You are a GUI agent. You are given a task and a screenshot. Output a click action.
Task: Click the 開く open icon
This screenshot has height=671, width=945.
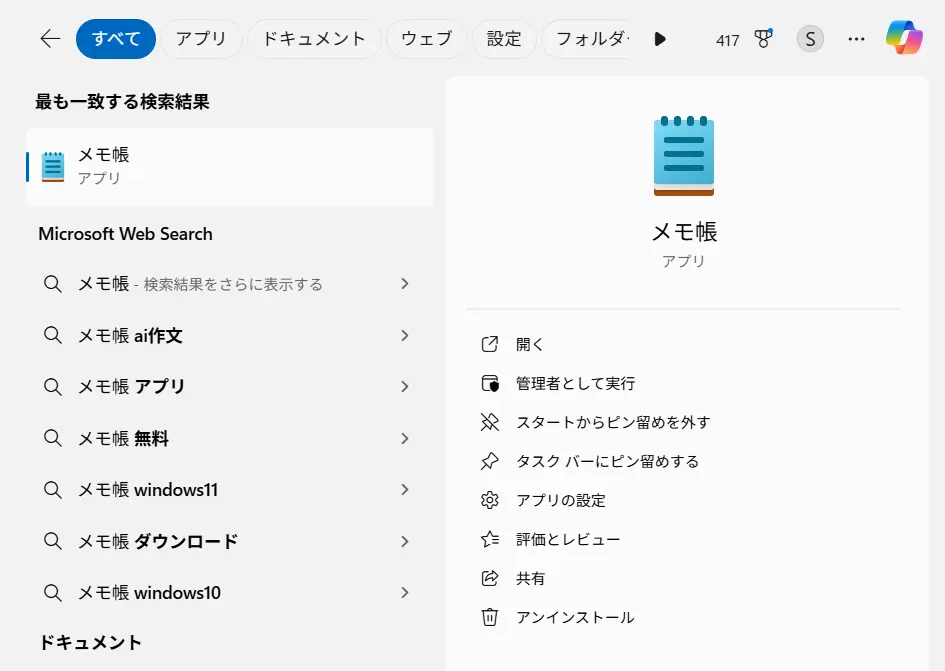click(489, 344)
